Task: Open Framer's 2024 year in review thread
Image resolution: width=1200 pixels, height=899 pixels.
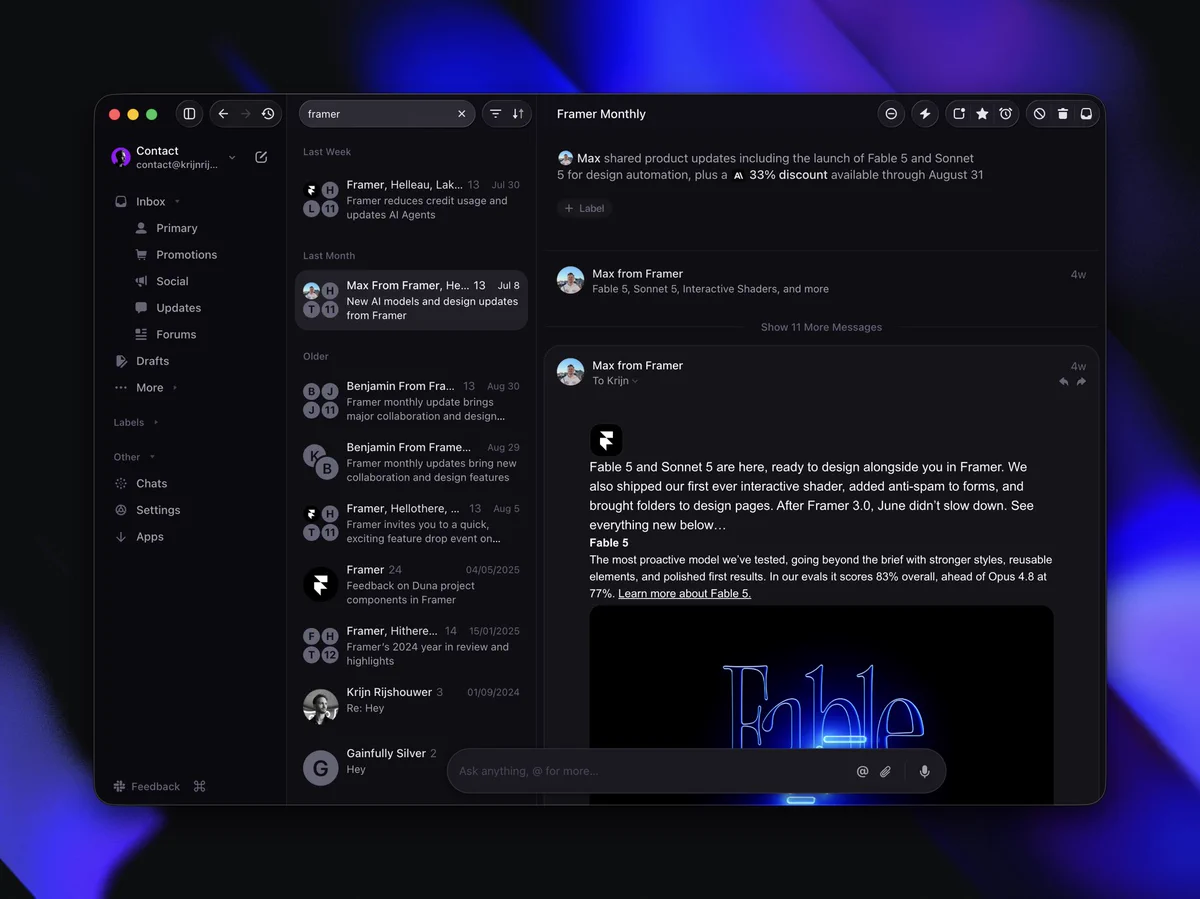Action: tap(411, 645)
